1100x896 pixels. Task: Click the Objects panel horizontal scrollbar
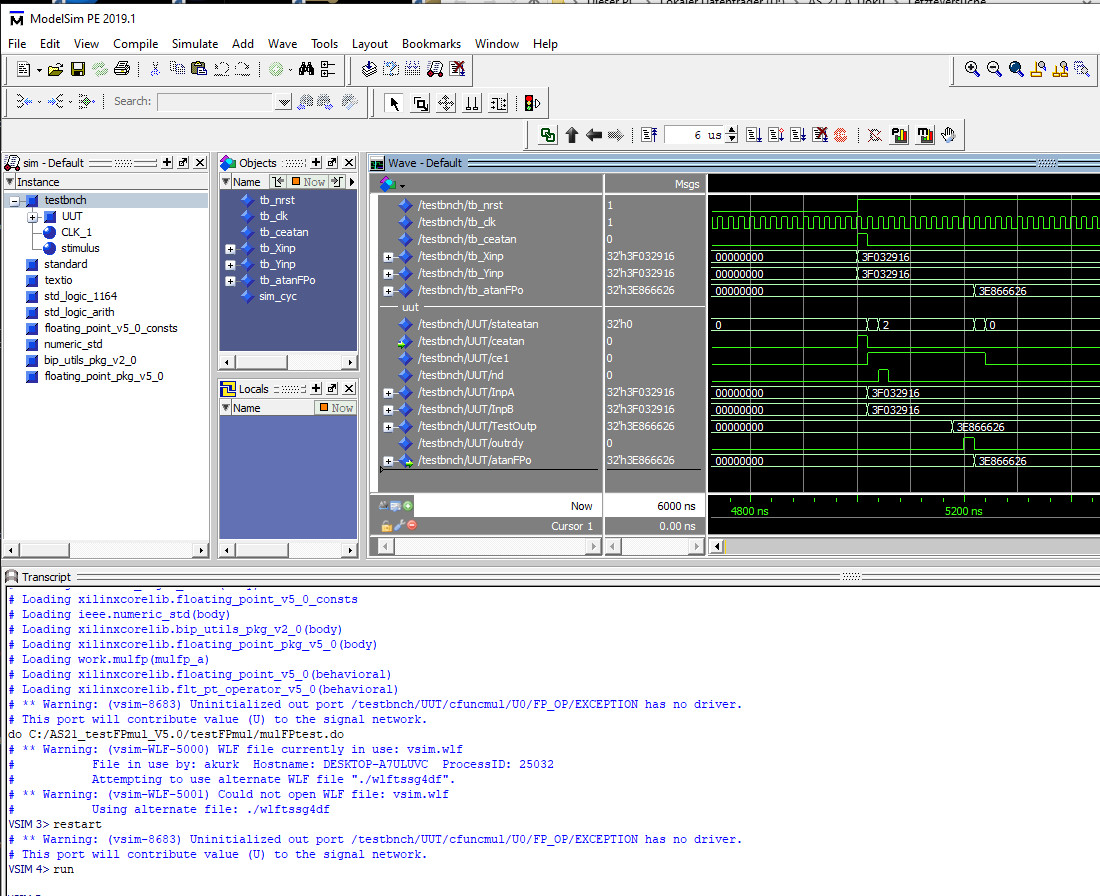coord(288,362)
